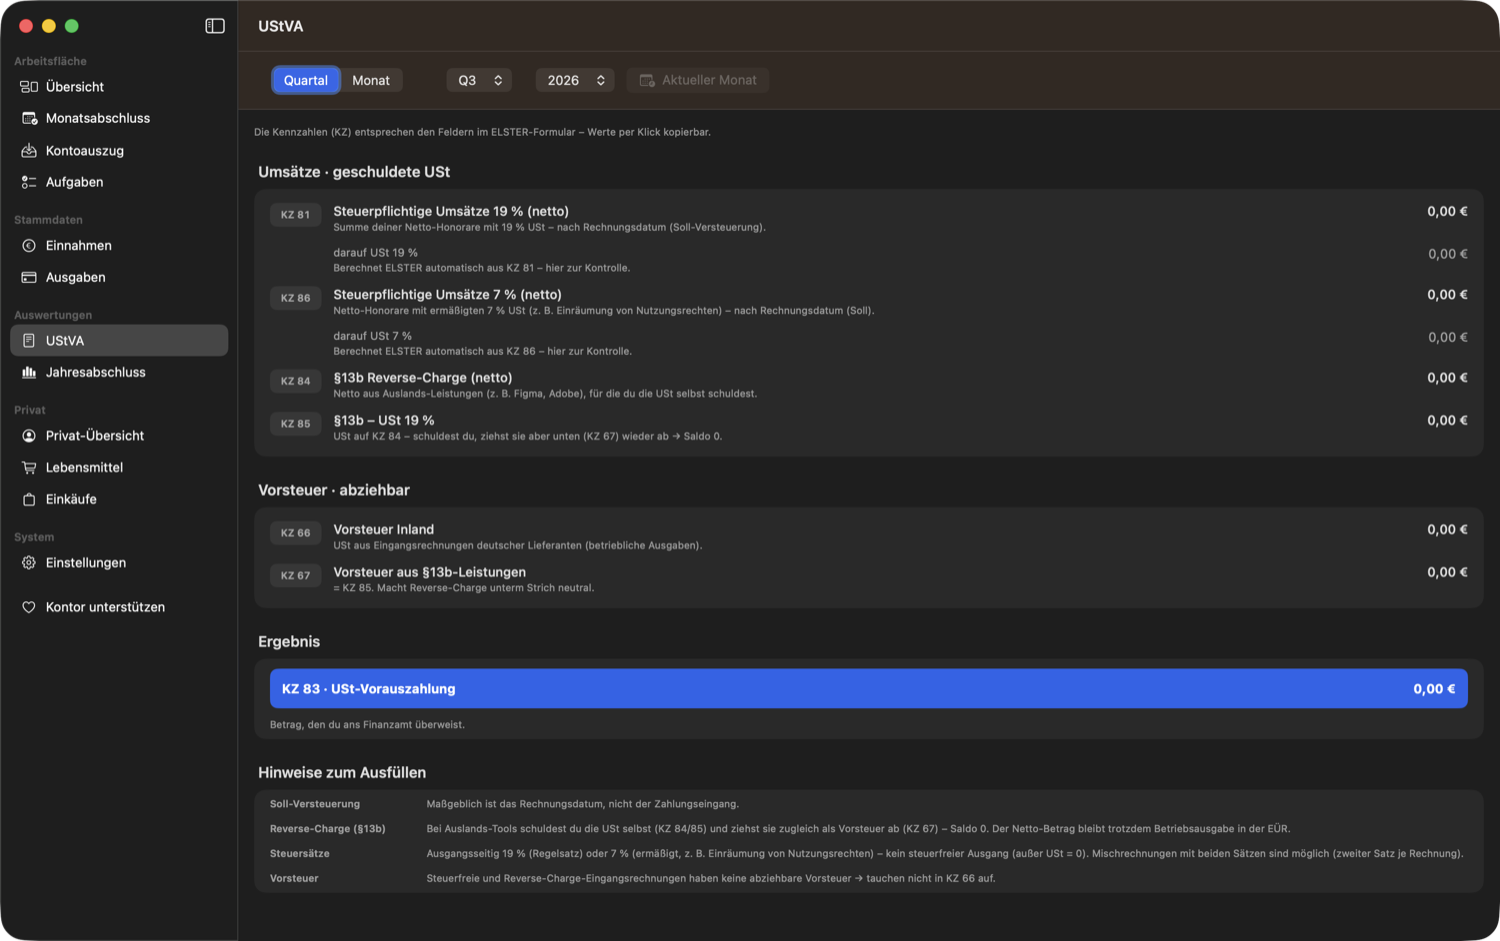Click the Privat-Übersicht person icon
The width and height of the screenshot is (1500, 941).
pyautogui.click(x=29, y=436)
